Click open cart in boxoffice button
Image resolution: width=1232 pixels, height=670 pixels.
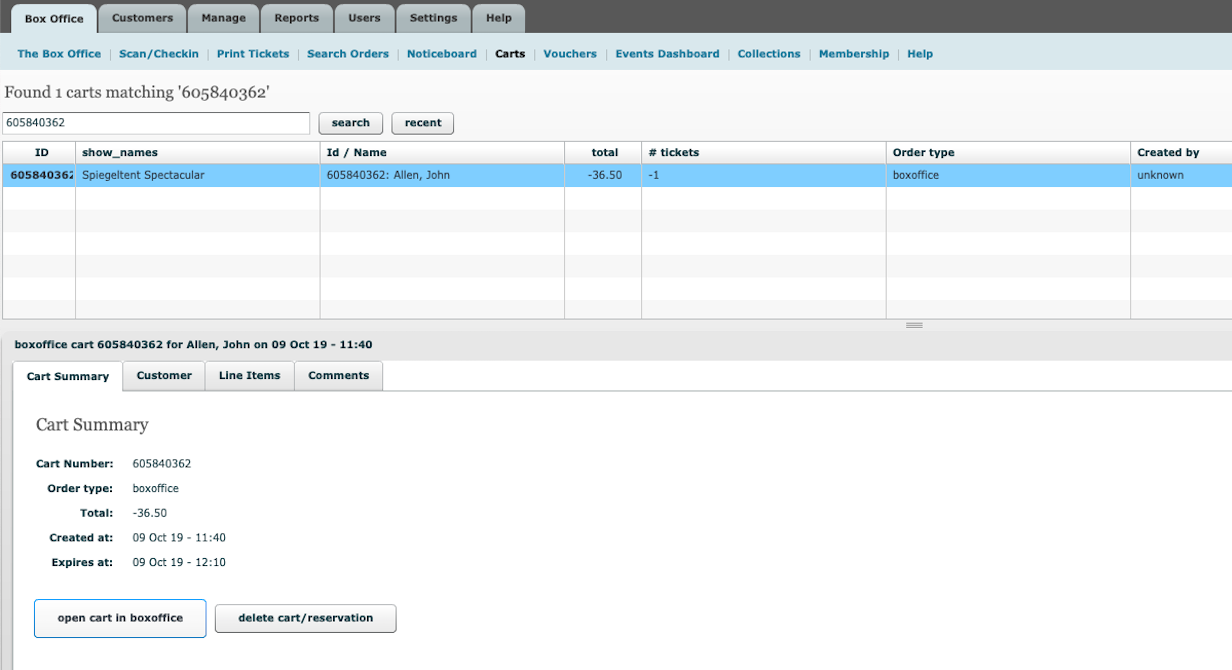(x=120, y=618)
